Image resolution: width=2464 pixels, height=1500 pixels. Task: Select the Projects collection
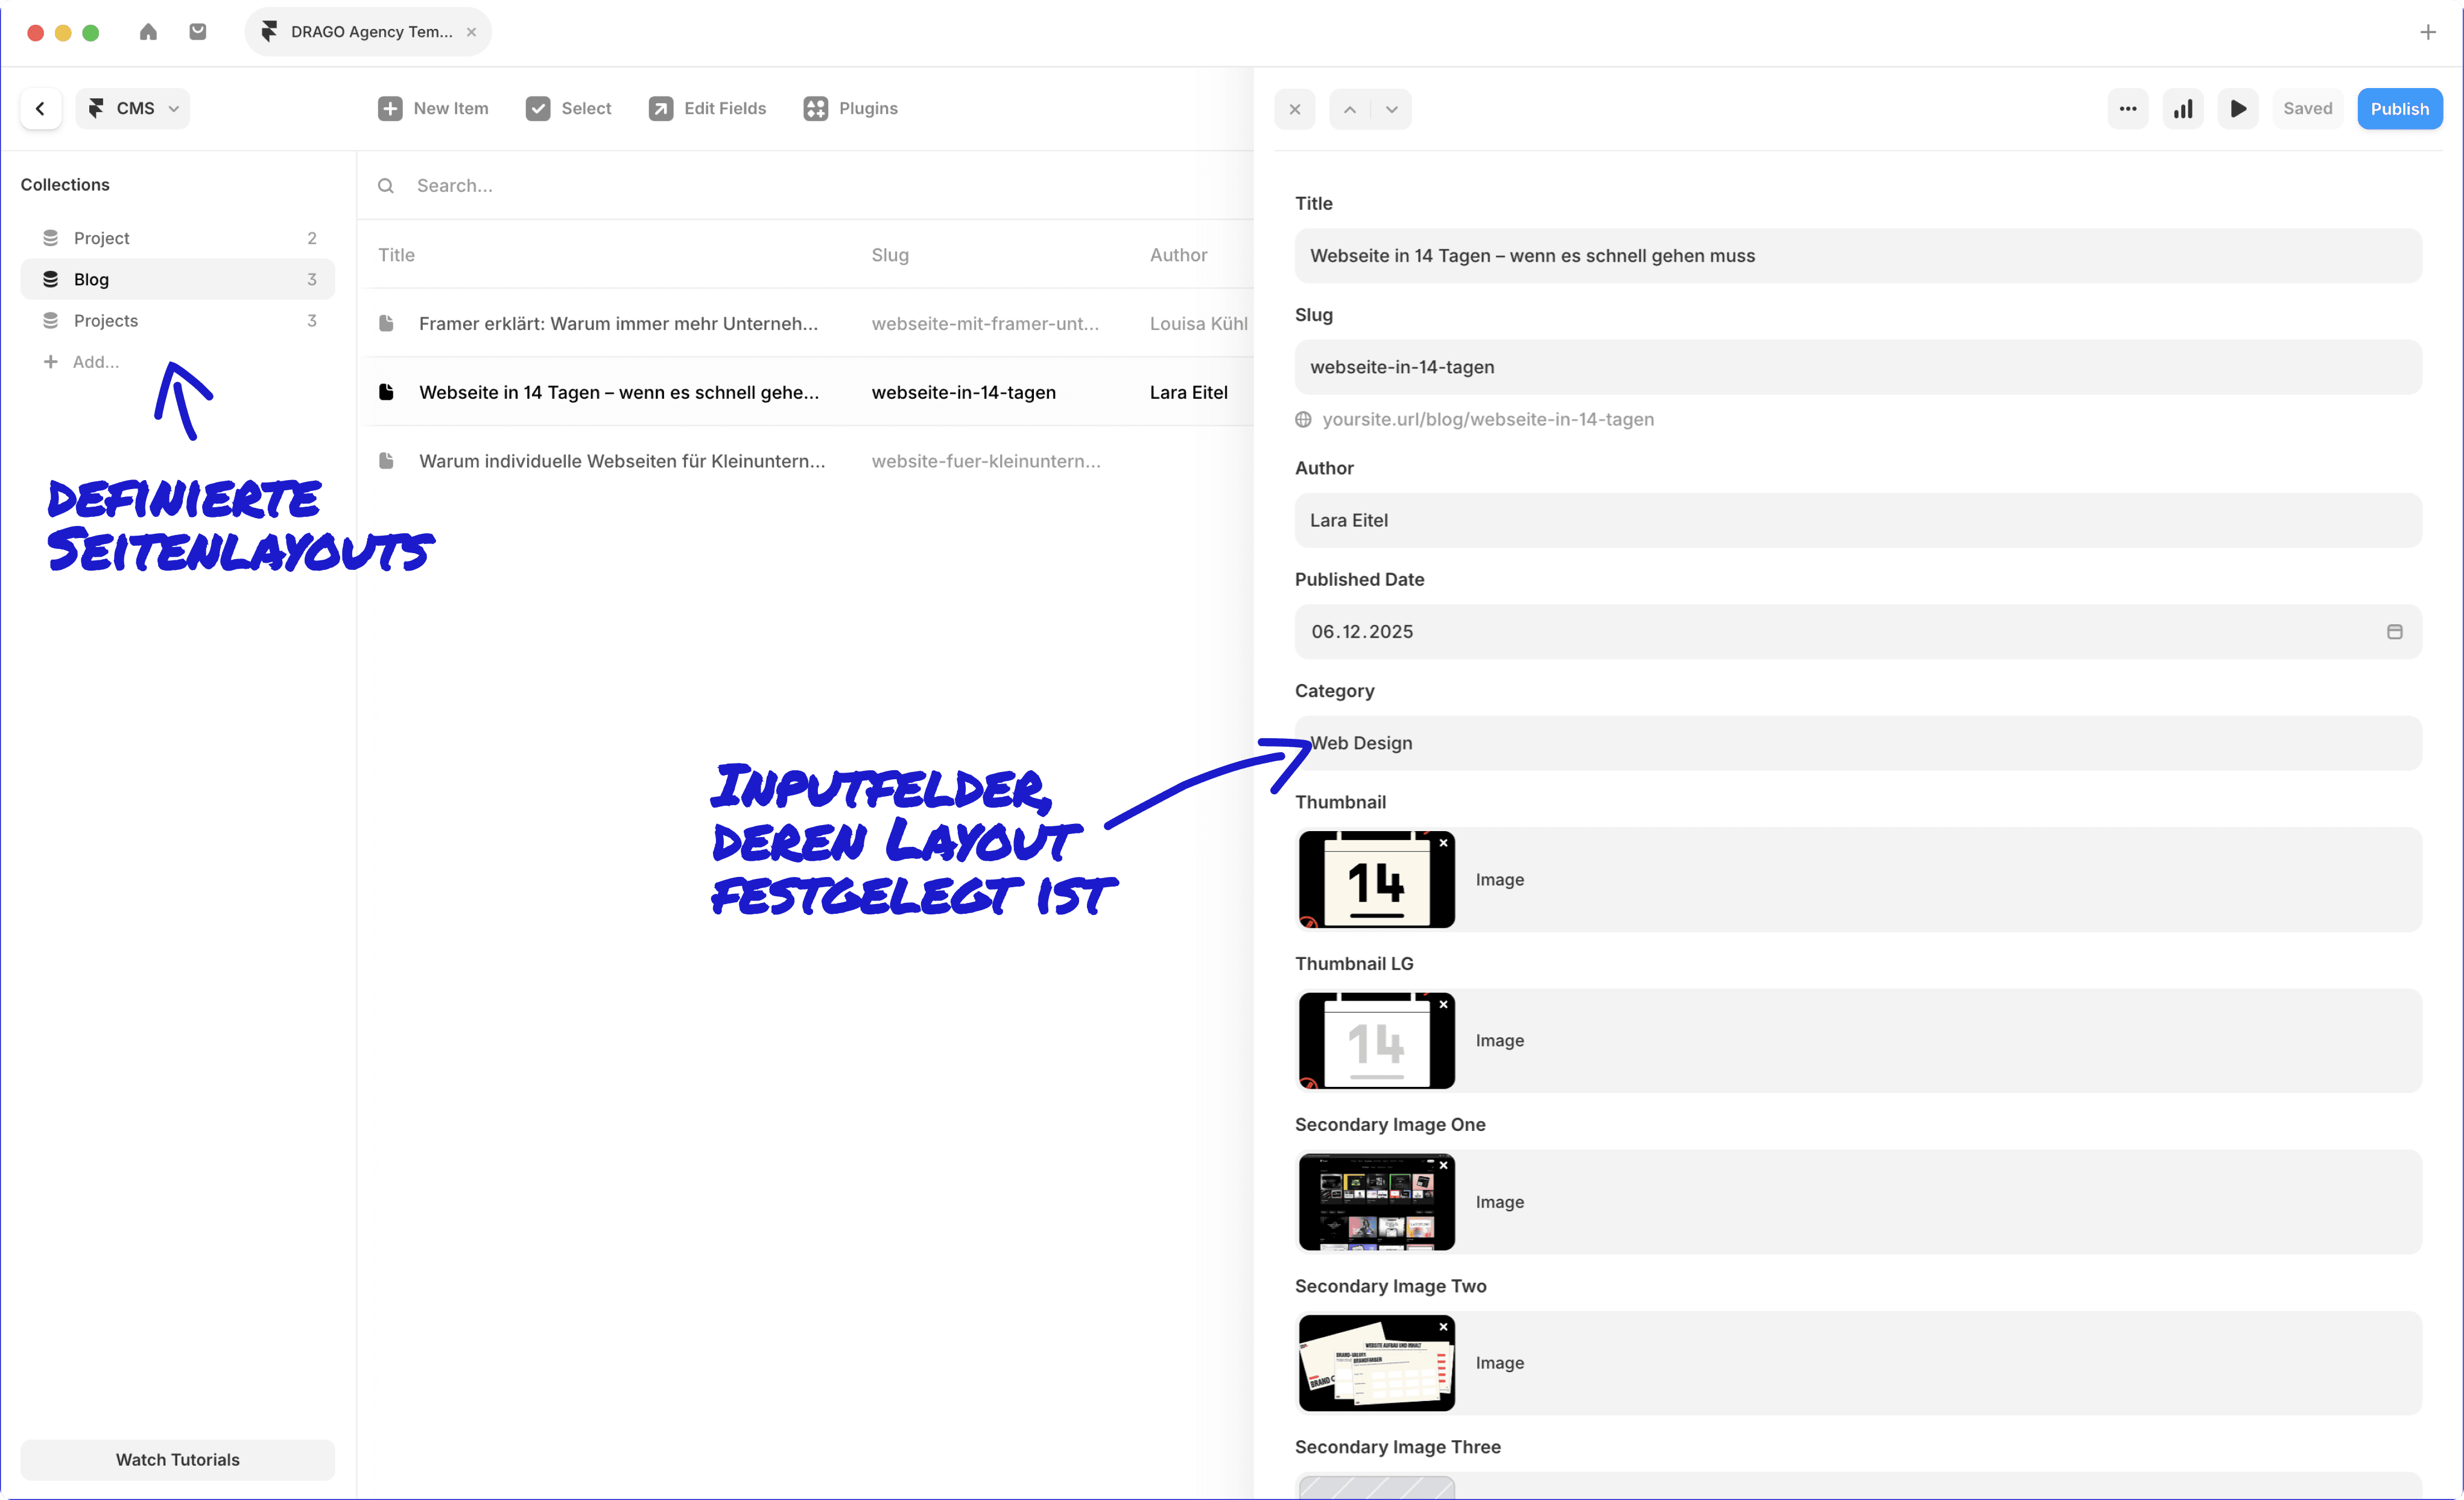pyautogui.click(x=106, y=320)
